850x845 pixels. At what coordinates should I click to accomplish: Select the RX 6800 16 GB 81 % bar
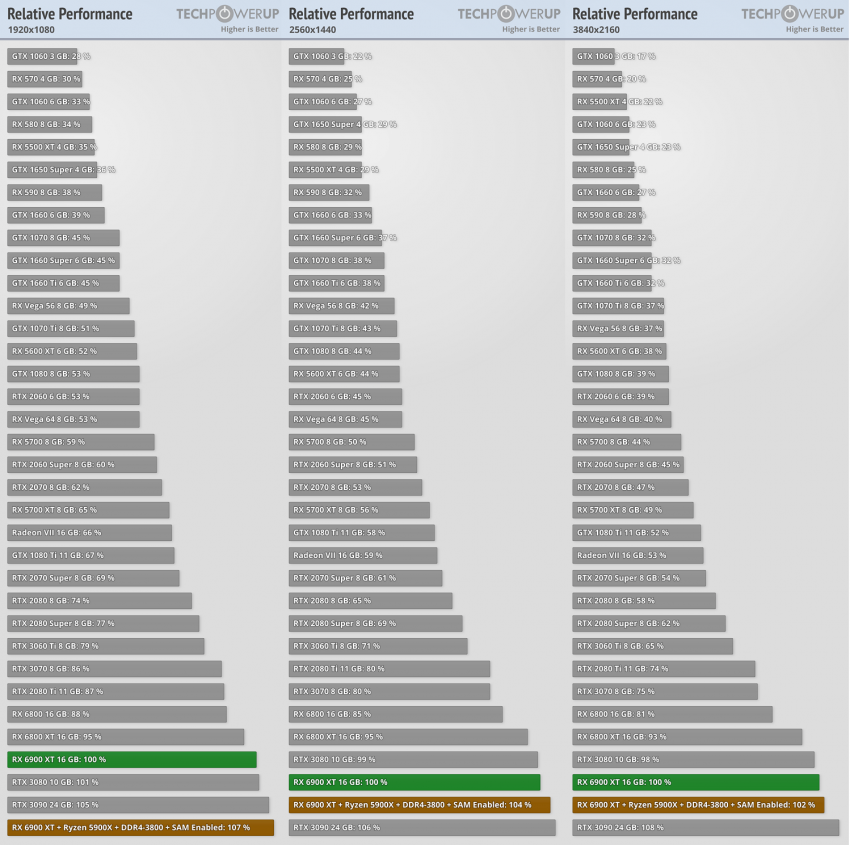click(x=672, y=714)
